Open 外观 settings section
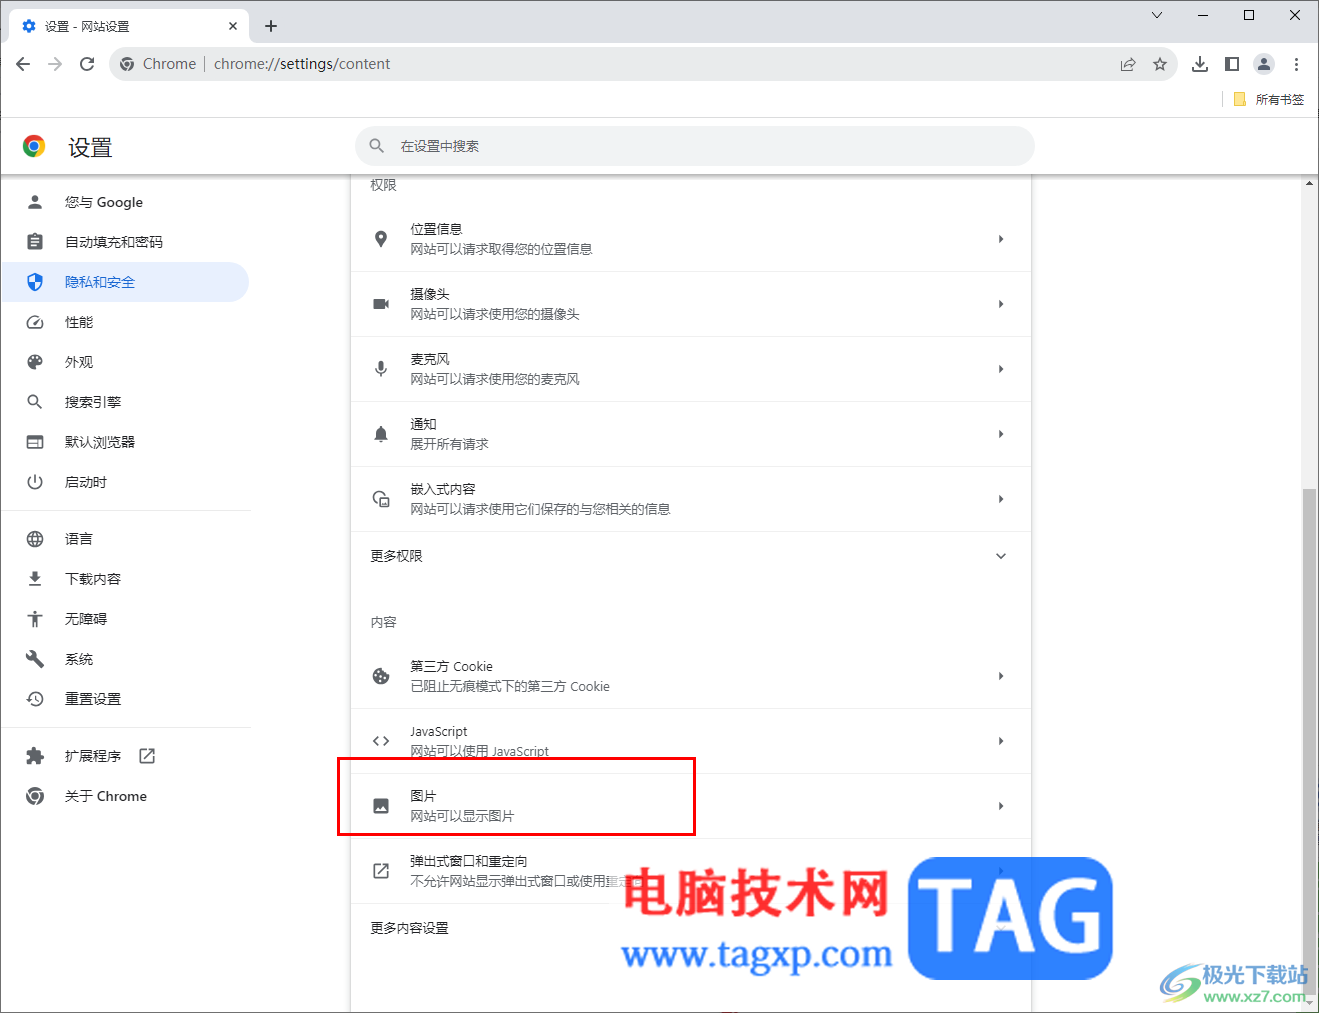The image size is (1319, 1013). (125, 362)
